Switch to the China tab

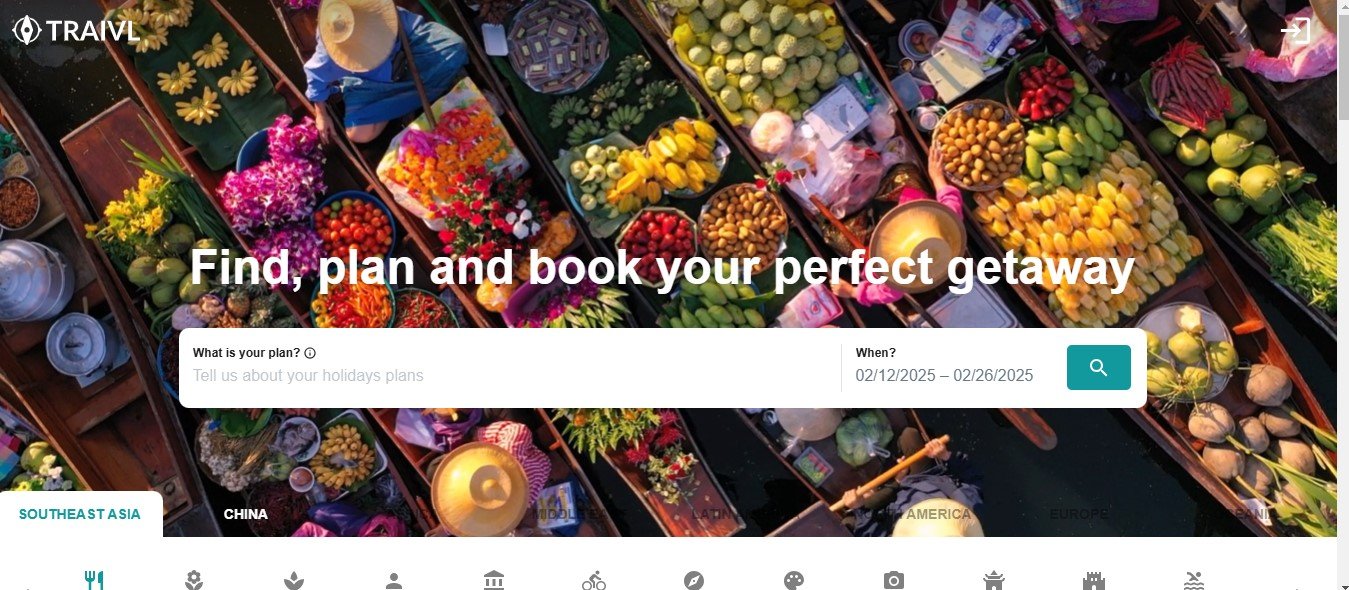pos(246,514)
